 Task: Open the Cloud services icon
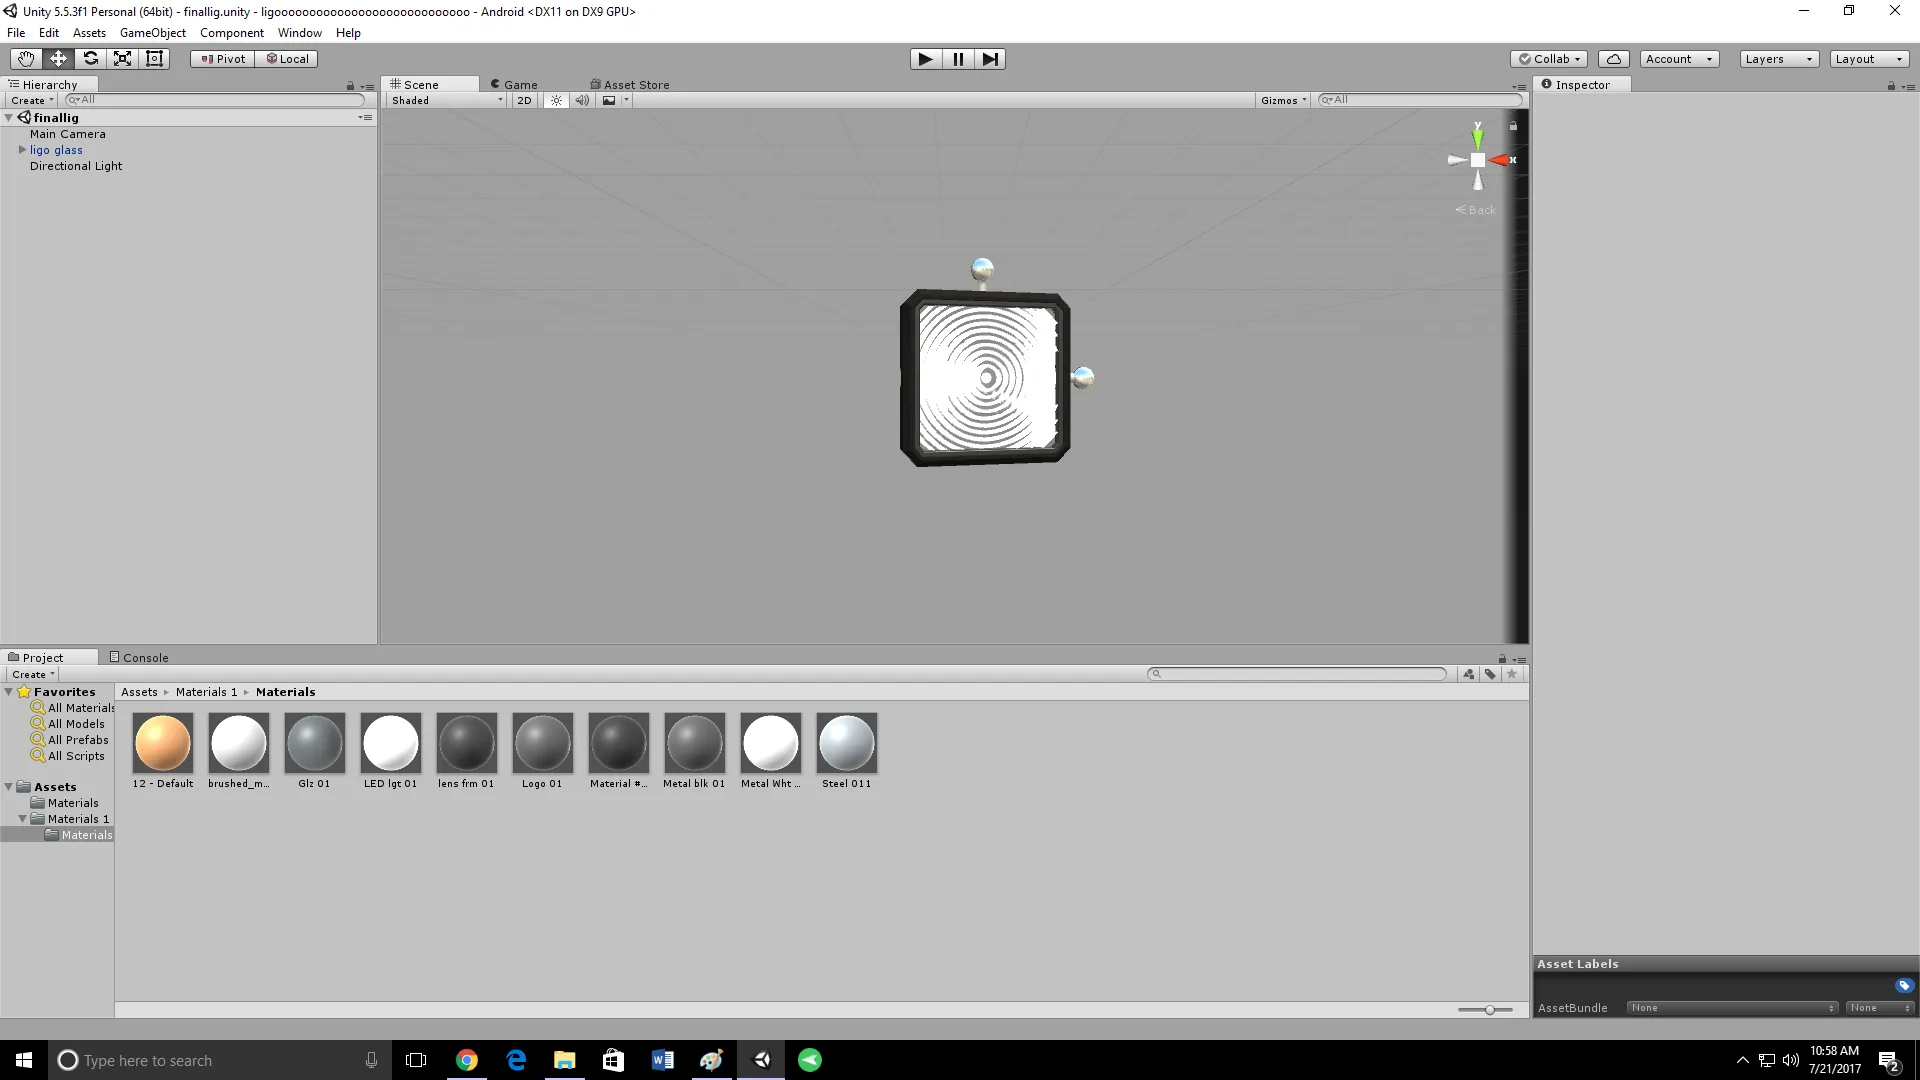[x=1613, y=59]
